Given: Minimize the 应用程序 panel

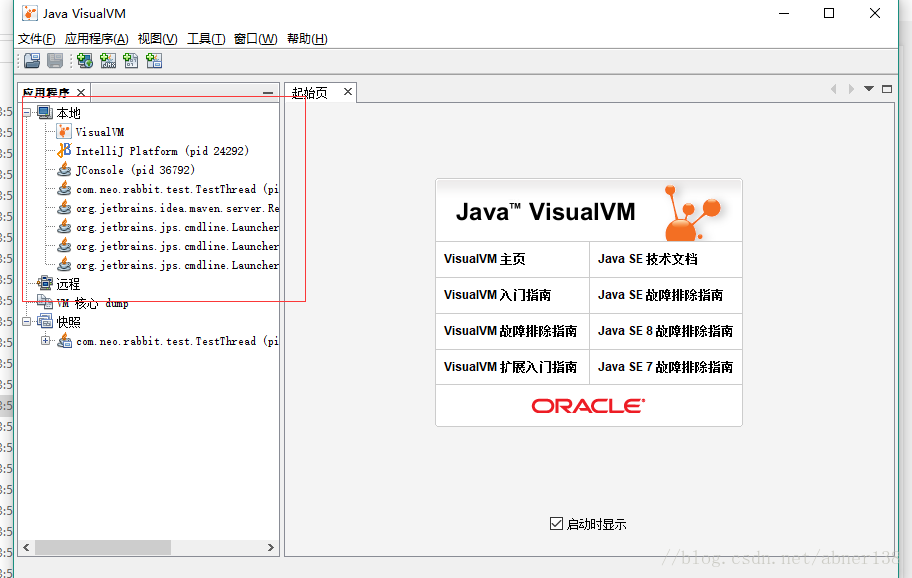Looking at the screenshot, I should [268, 92].
